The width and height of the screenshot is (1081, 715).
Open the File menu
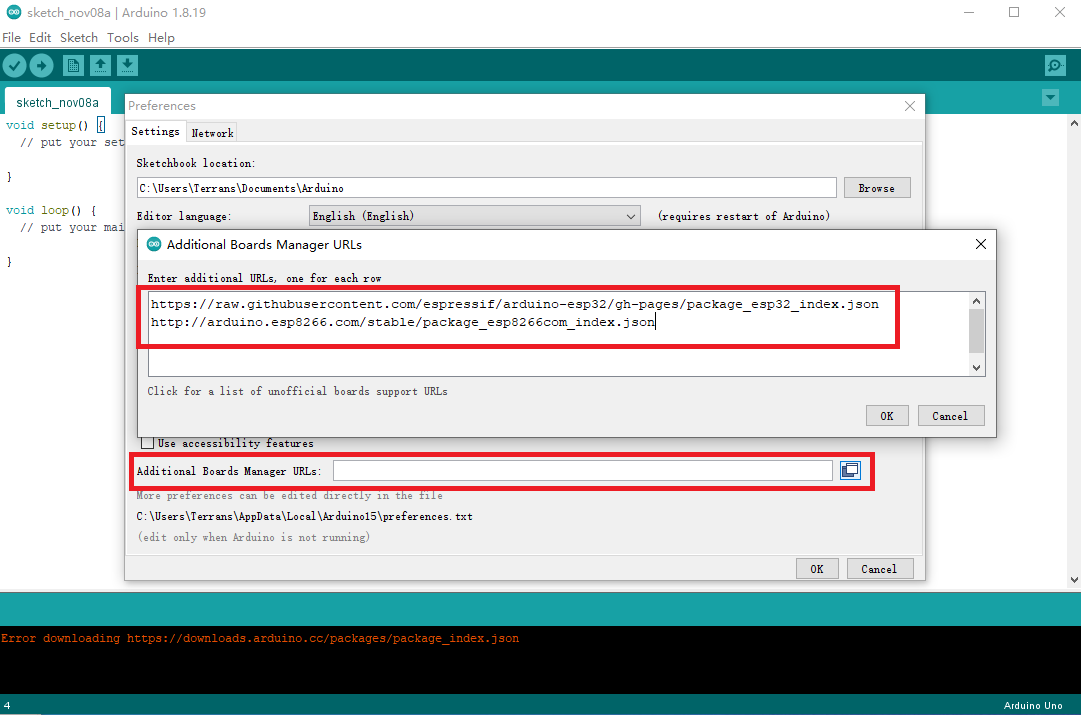coord(12,37)
